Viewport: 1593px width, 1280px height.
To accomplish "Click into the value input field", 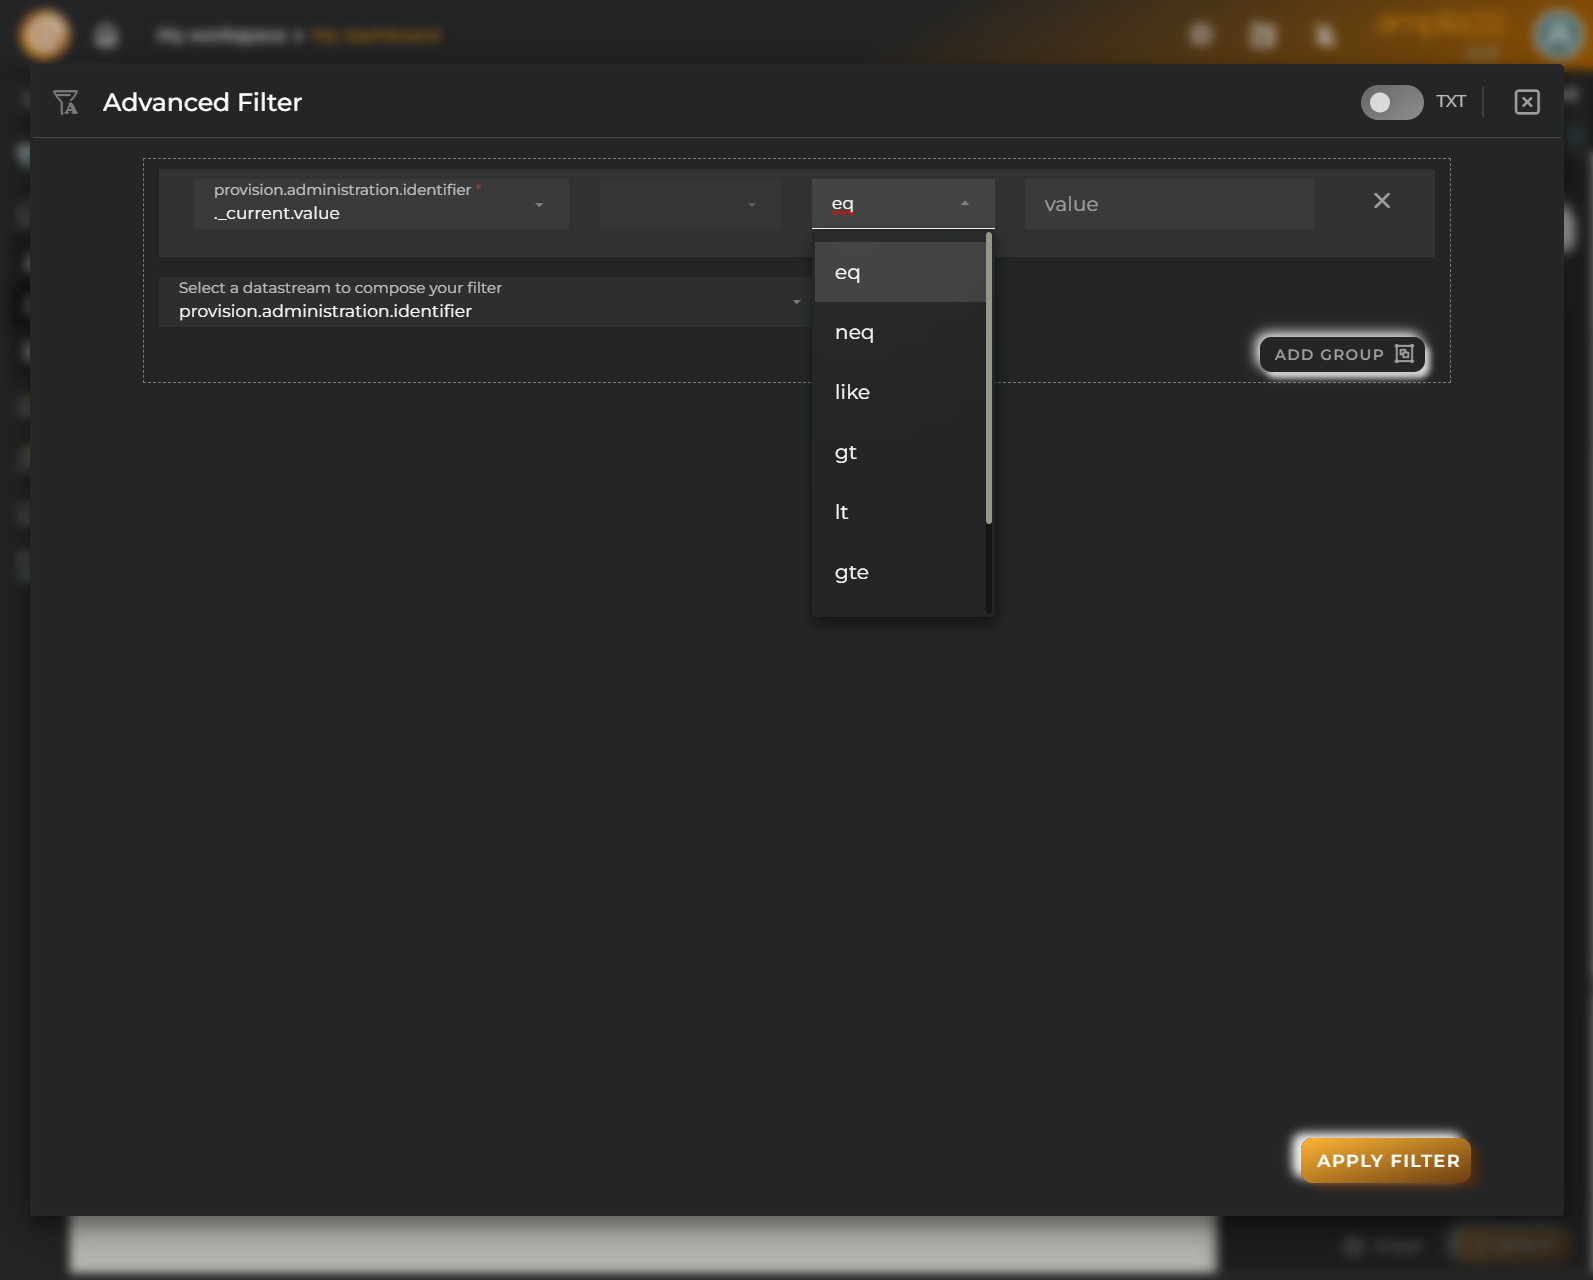I will 1168,204.
